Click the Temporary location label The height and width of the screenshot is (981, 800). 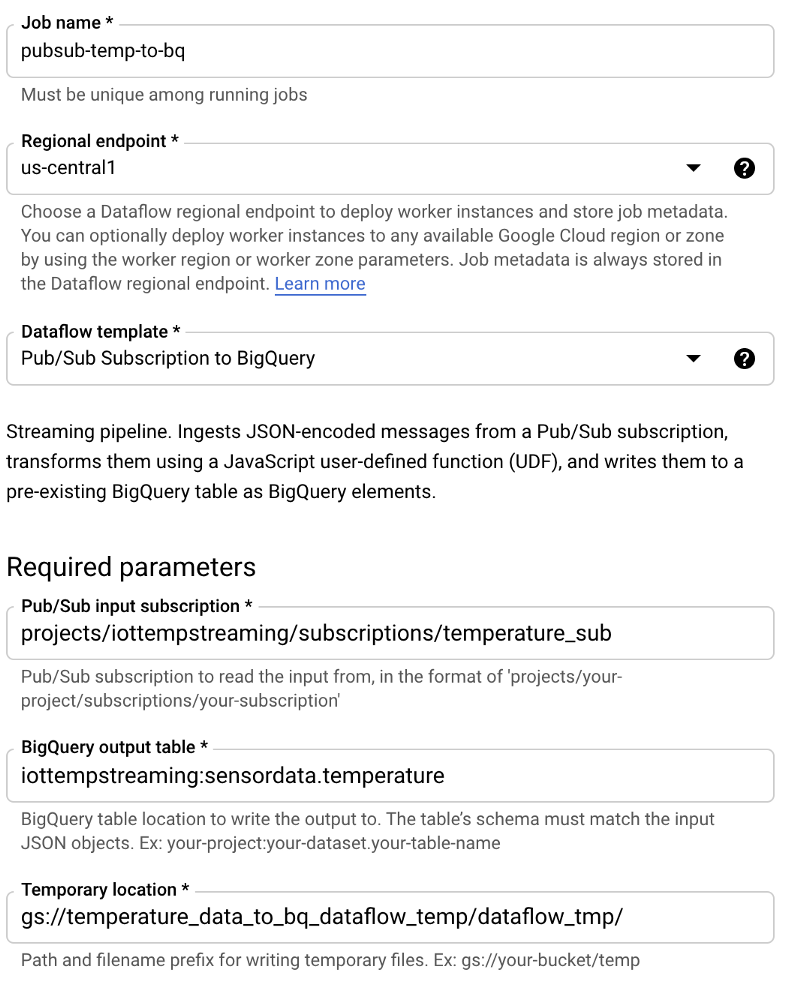[104, 890]
